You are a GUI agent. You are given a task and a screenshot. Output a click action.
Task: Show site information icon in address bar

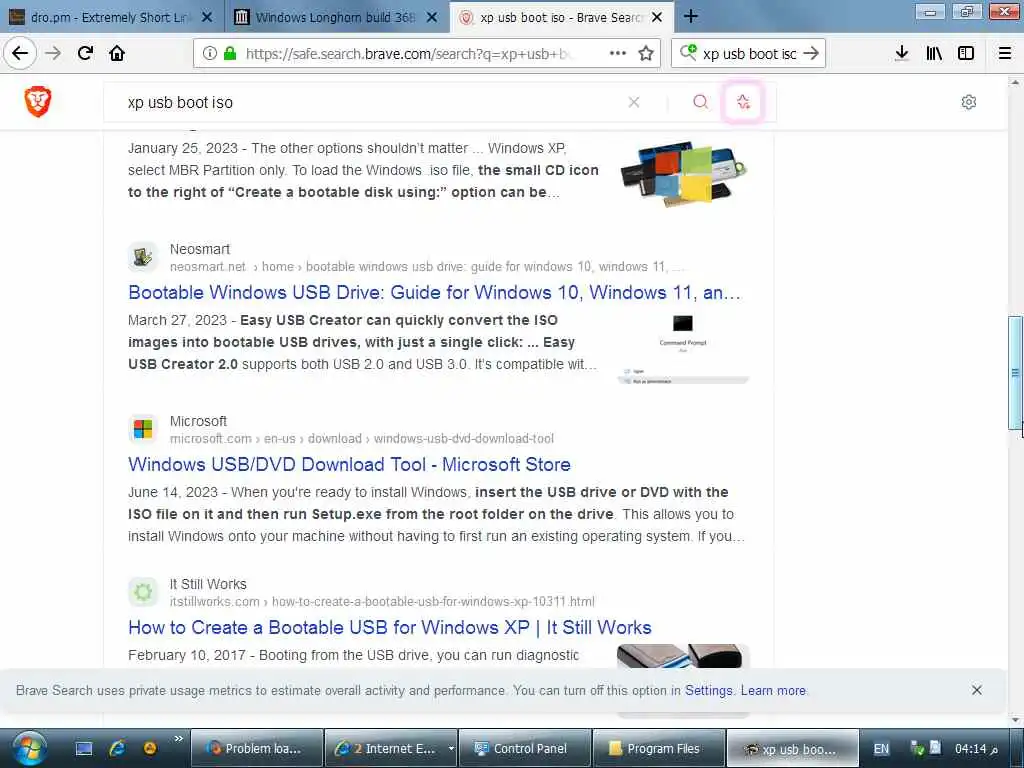point(209,54)
